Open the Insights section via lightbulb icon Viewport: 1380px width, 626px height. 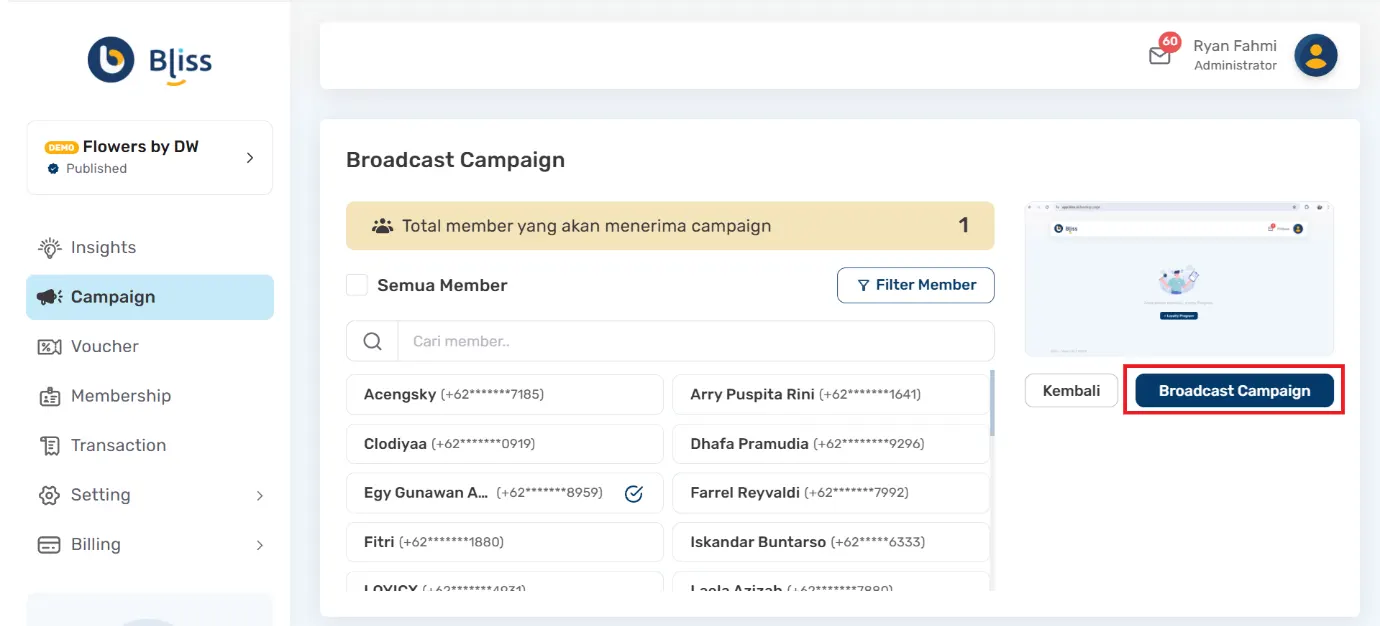(x=47, y=247)
